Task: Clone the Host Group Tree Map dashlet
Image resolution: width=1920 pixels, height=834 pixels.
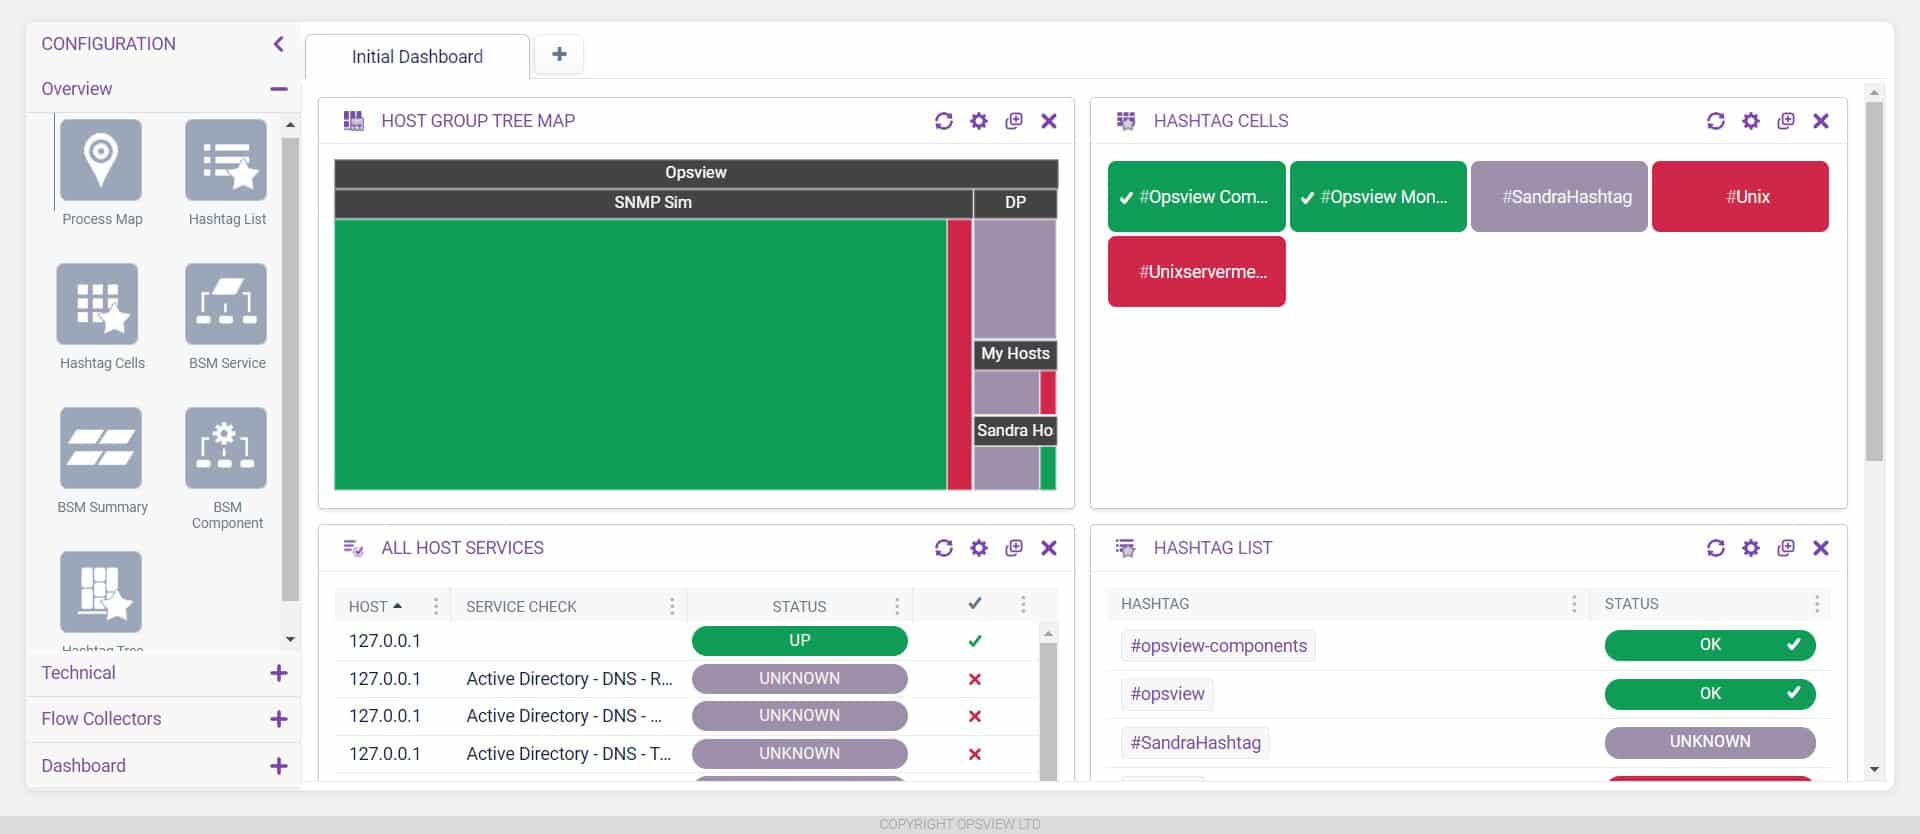Action: pyautogui.click(x=1014, y=121)
